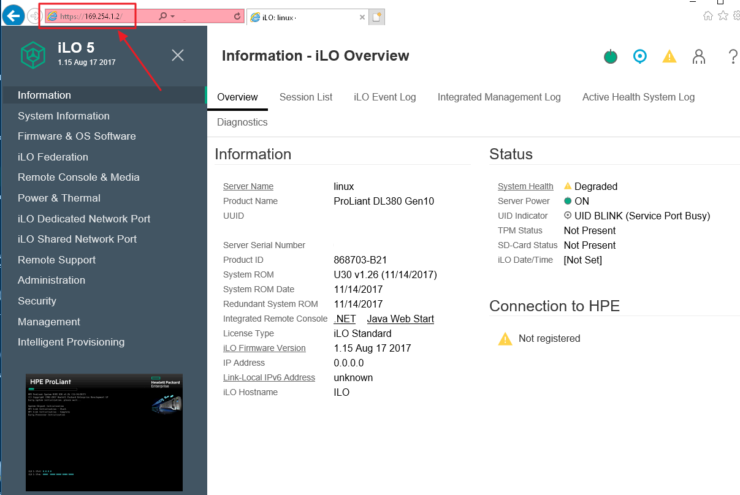
Task: Click the address bar search magnifier icon
Action: (163, 16)
